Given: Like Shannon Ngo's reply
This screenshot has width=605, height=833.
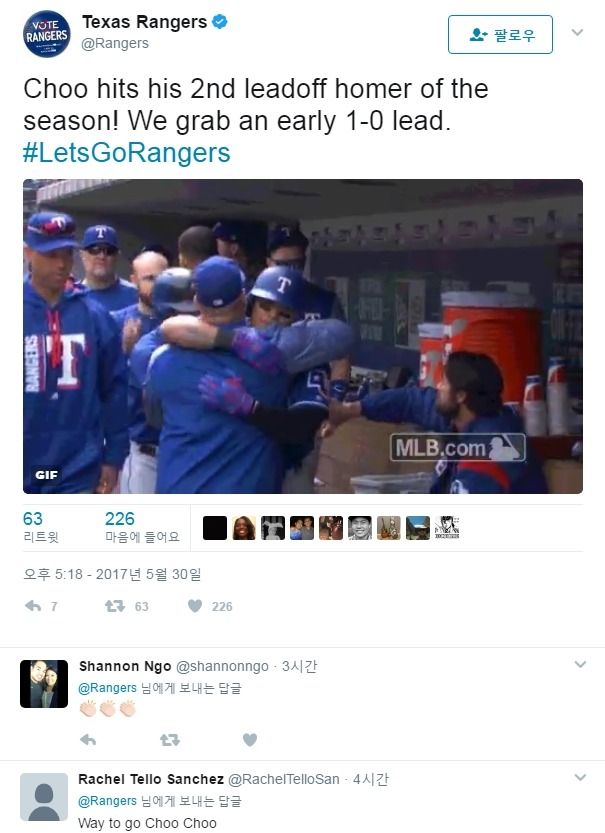Looking at the screenshot, I should [250, 740].
